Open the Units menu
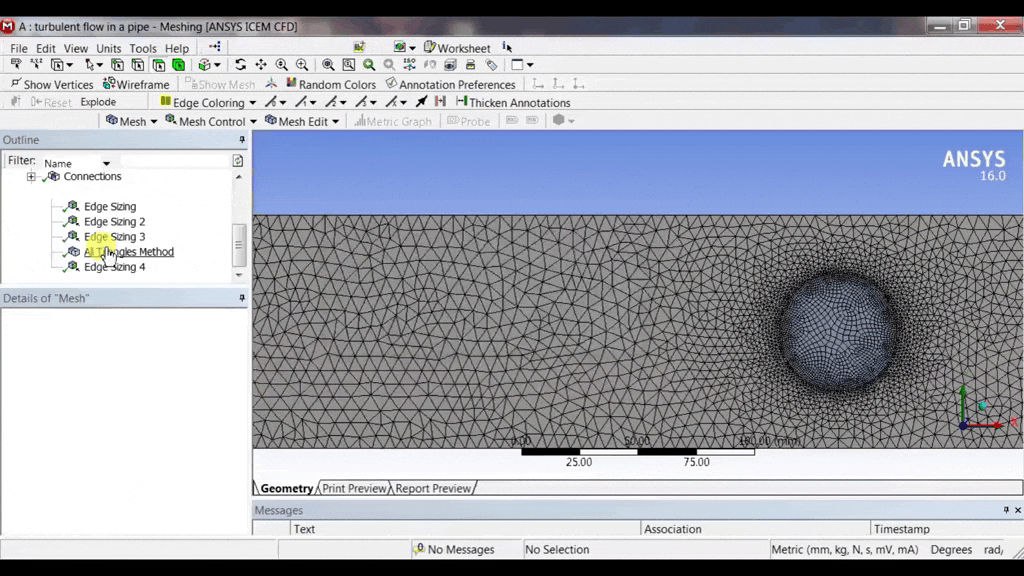Viewport: 1024px width, 576px height. click(108, 48)
